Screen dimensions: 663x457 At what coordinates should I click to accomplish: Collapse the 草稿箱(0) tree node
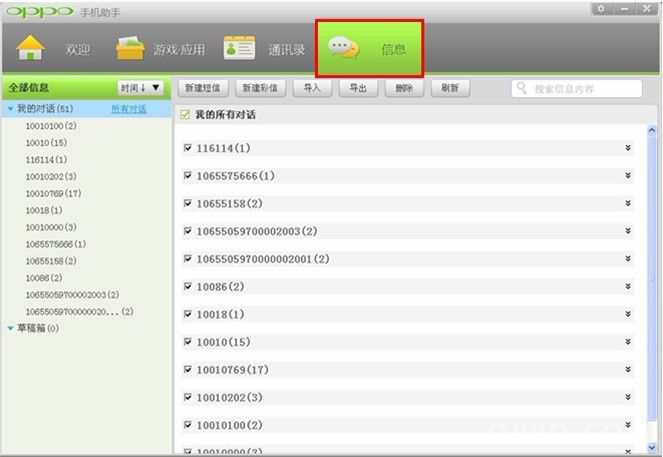point(11,328)
